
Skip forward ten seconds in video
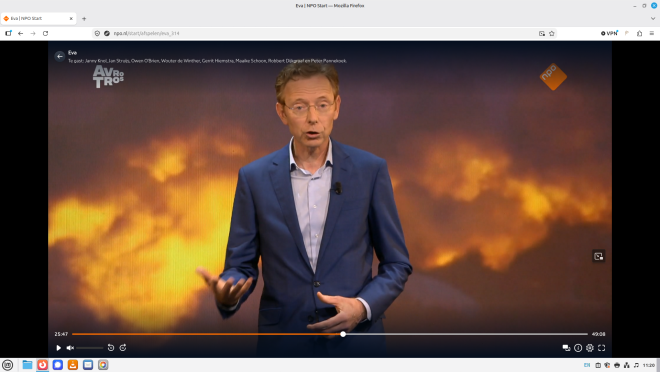tap(123, 348)
